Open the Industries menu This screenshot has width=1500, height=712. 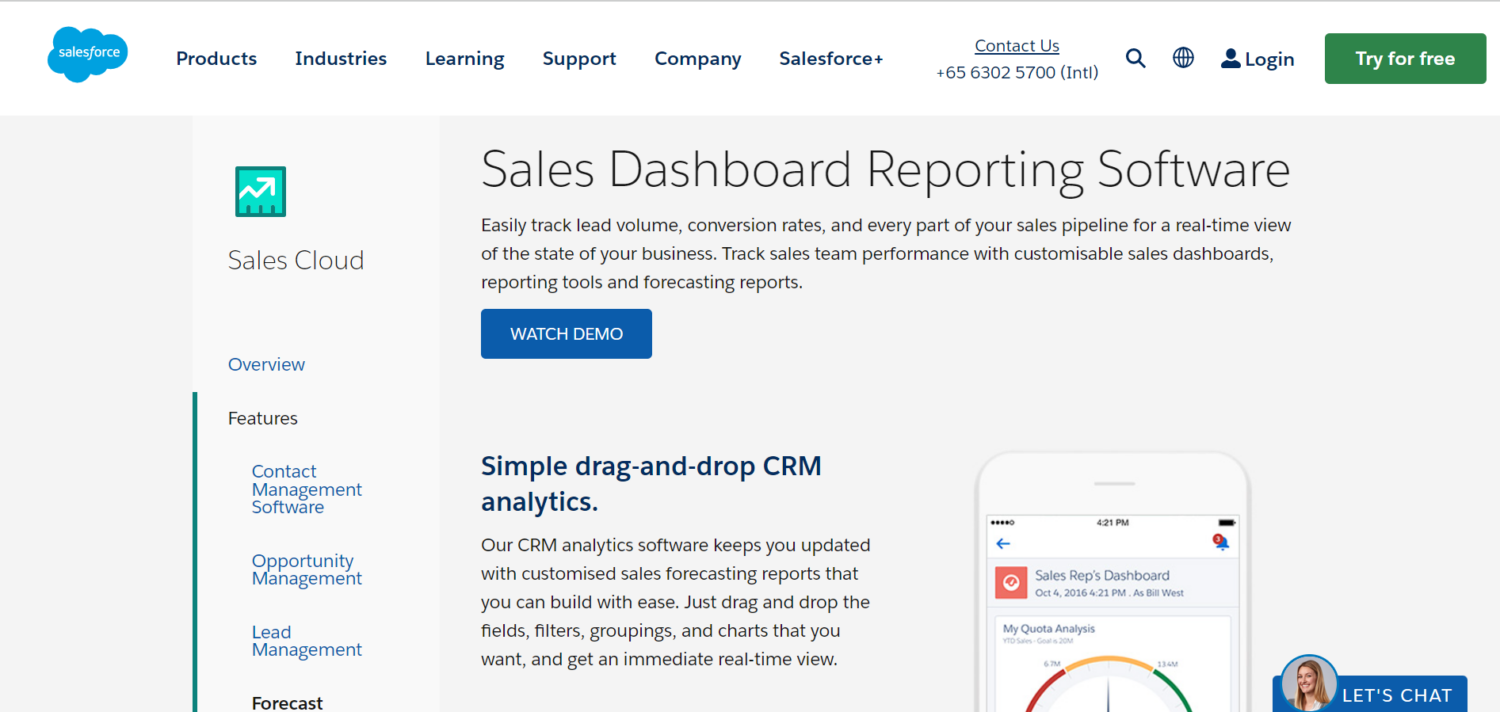point(340,58)
